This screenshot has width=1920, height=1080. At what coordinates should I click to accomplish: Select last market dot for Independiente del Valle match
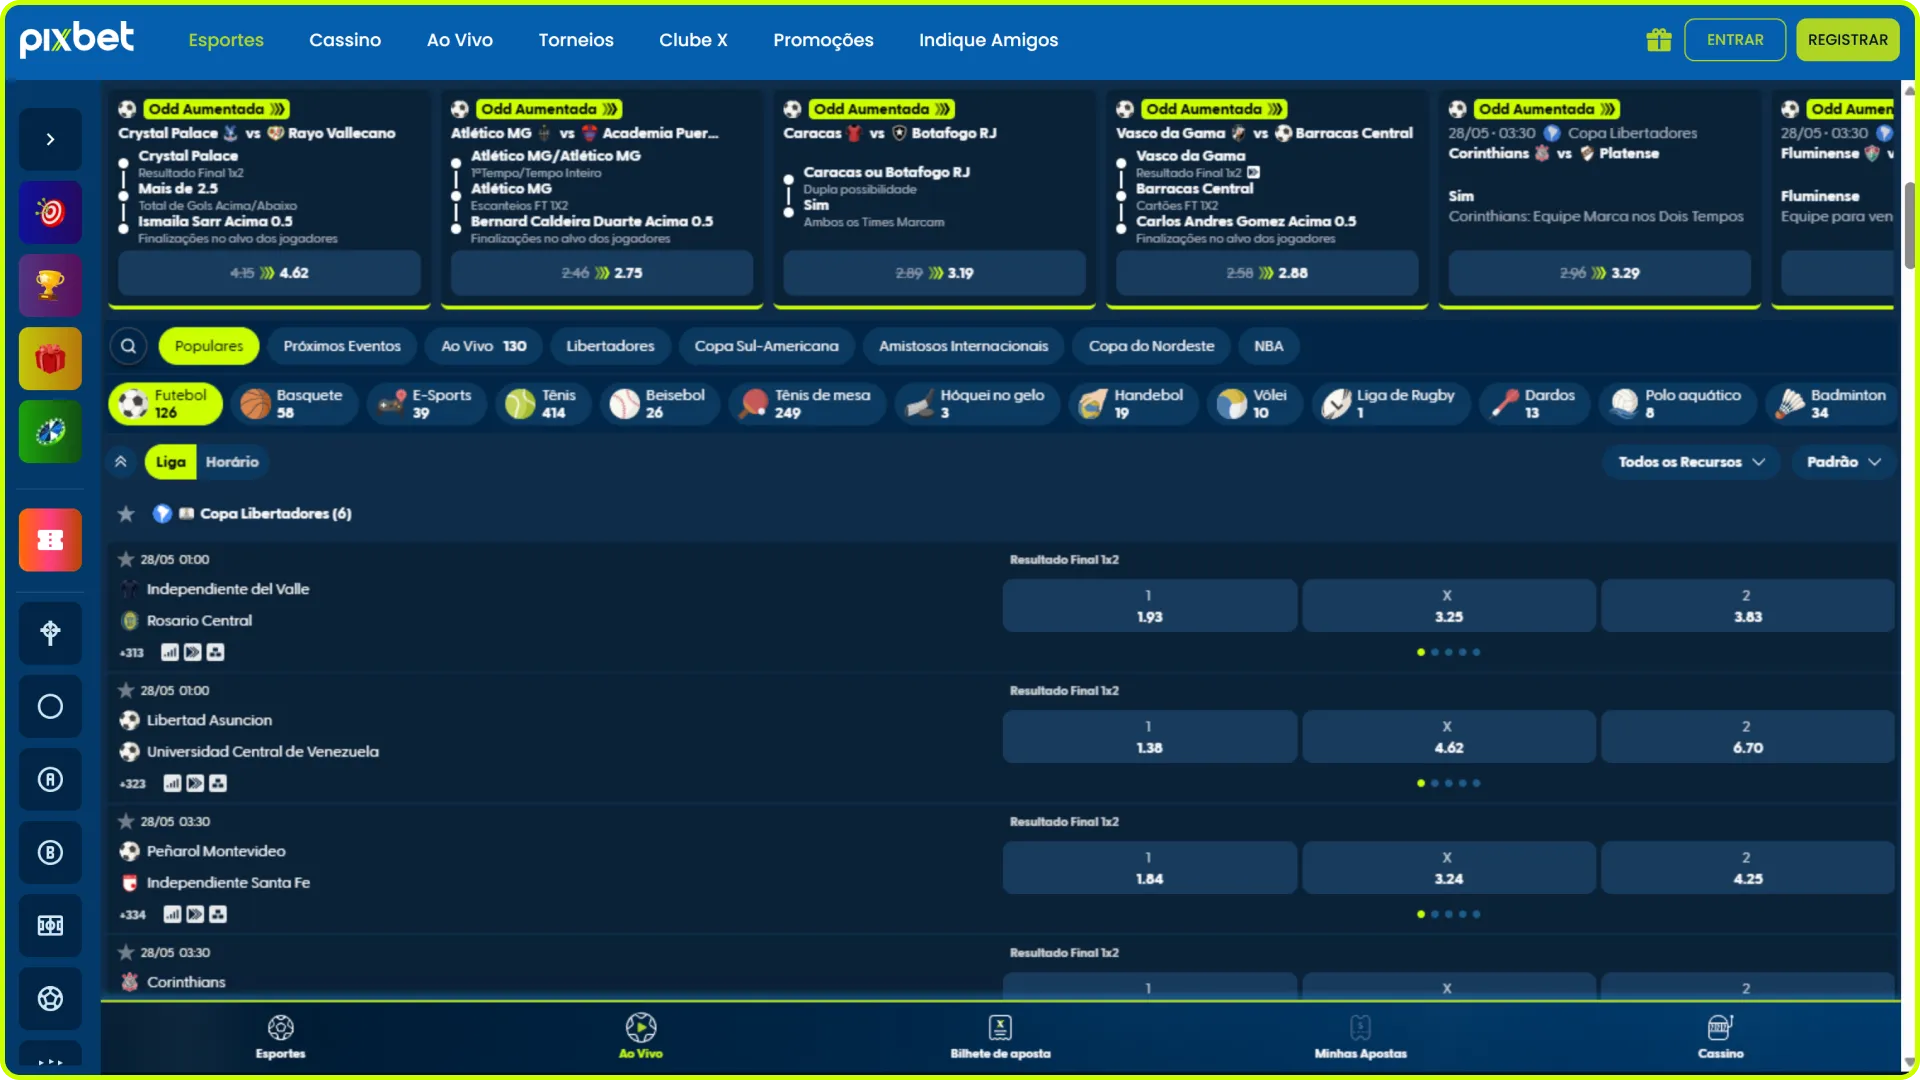coord(1476,652)
